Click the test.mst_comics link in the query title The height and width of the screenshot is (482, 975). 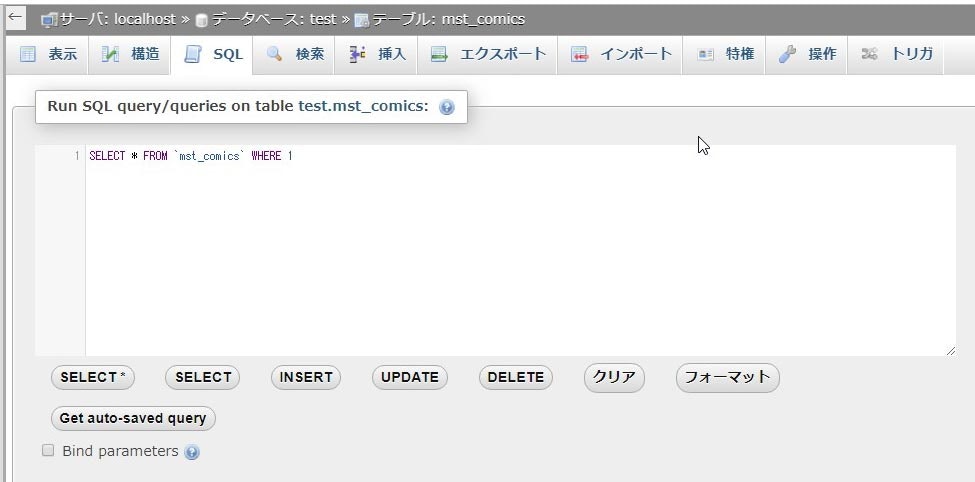pyautogui.click(x=363, y=106)
